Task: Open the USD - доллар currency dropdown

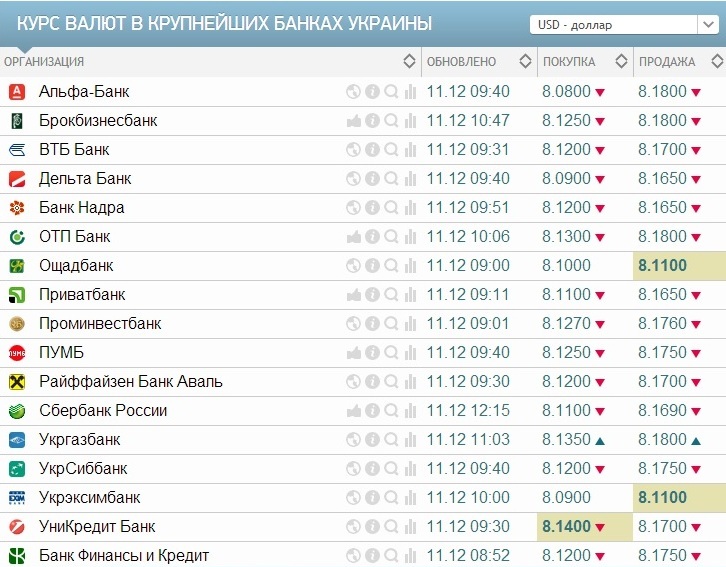Action: coord(624,25)
